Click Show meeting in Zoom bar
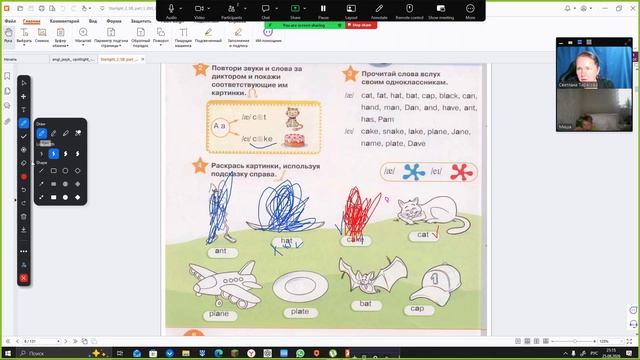 click(441, 11)
